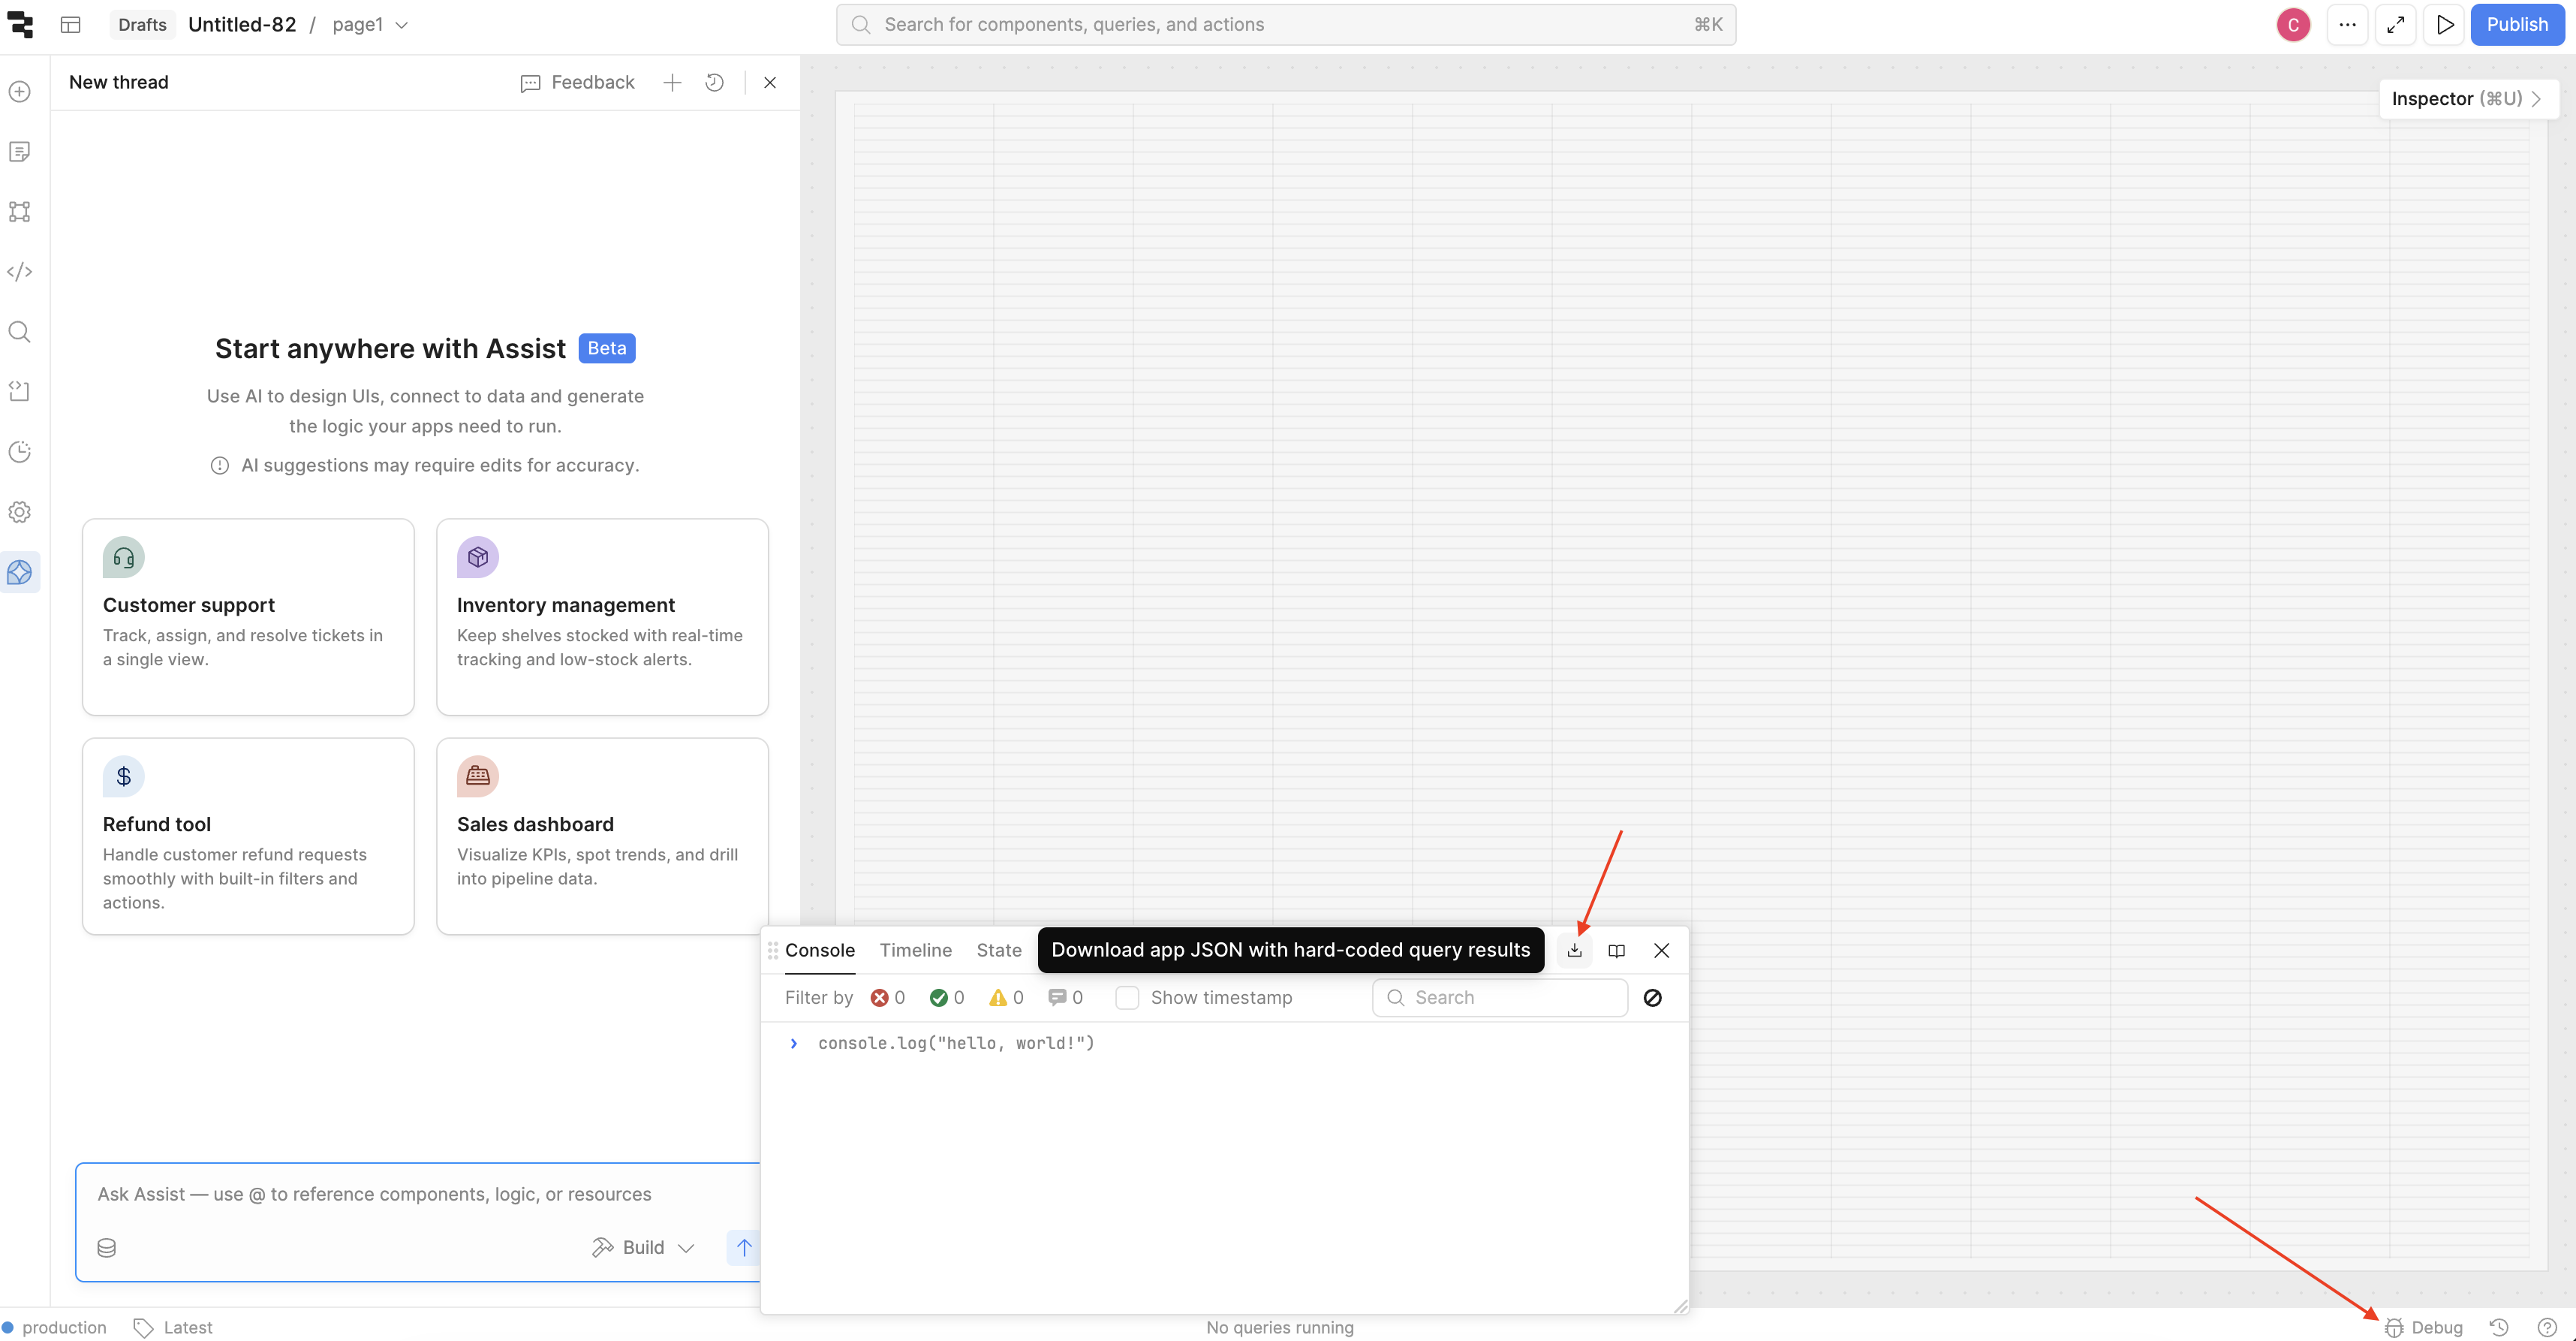Toggle the layout panel icon in top bar
Image resolution: width=2576 pixels, height=1341 pixels.
pos(70,25)
